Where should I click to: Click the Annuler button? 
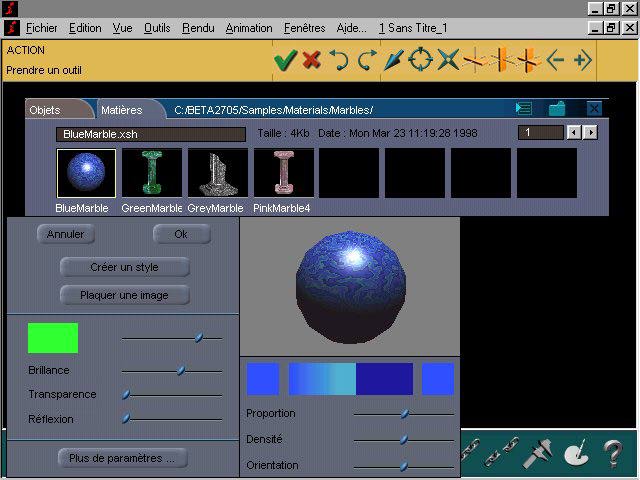coord(66,234)
